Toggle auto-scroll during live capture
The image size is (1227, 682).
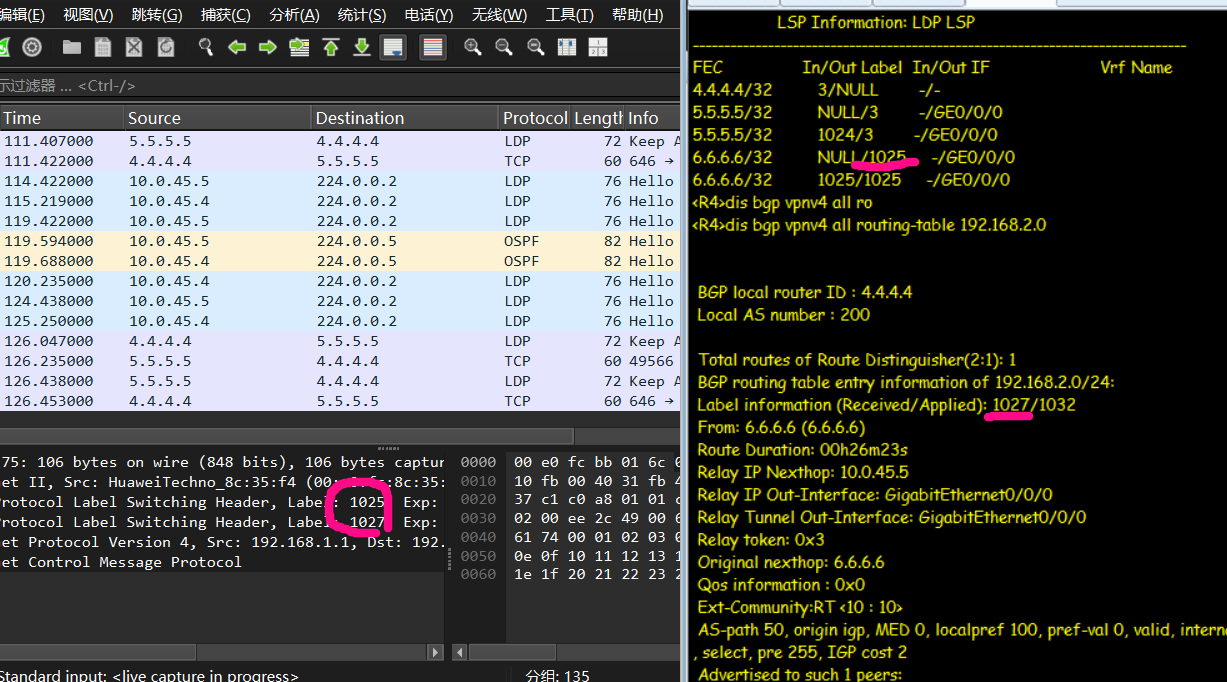click(x=393, y=47)
